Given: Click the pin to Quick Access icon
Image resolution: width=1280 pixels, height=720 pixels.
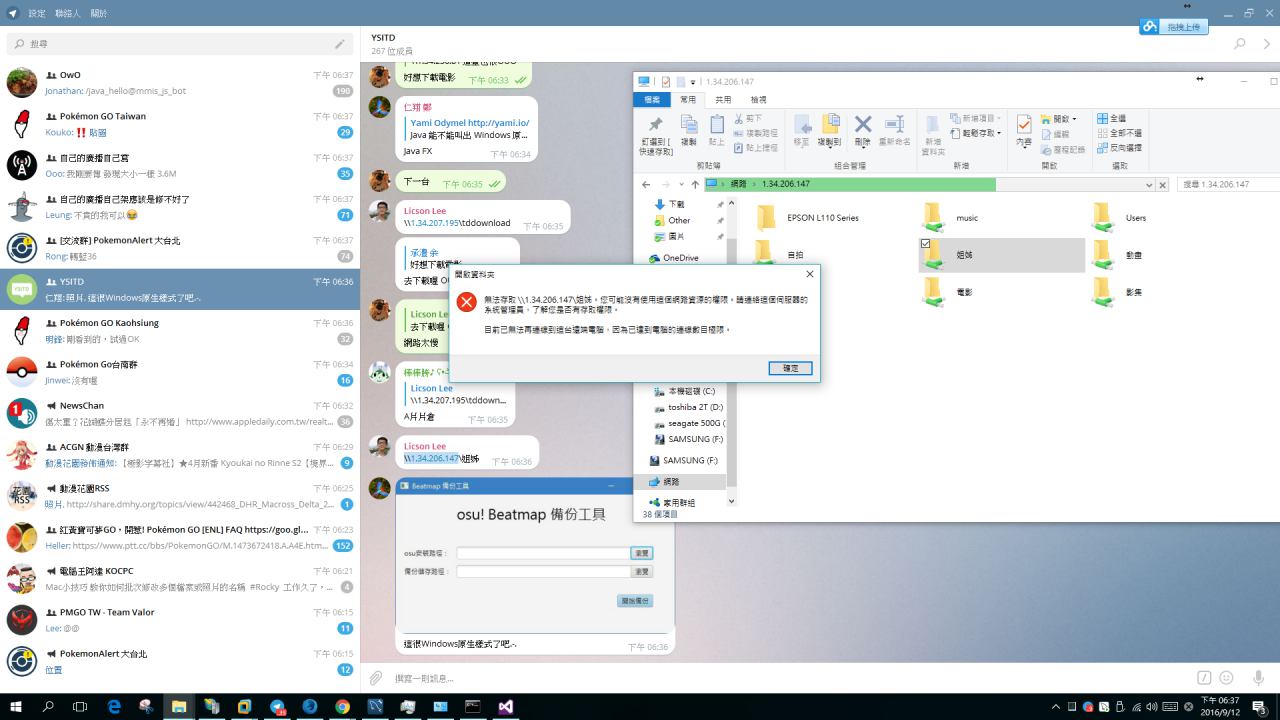Looking at the screenshot, I should (655, 125).
